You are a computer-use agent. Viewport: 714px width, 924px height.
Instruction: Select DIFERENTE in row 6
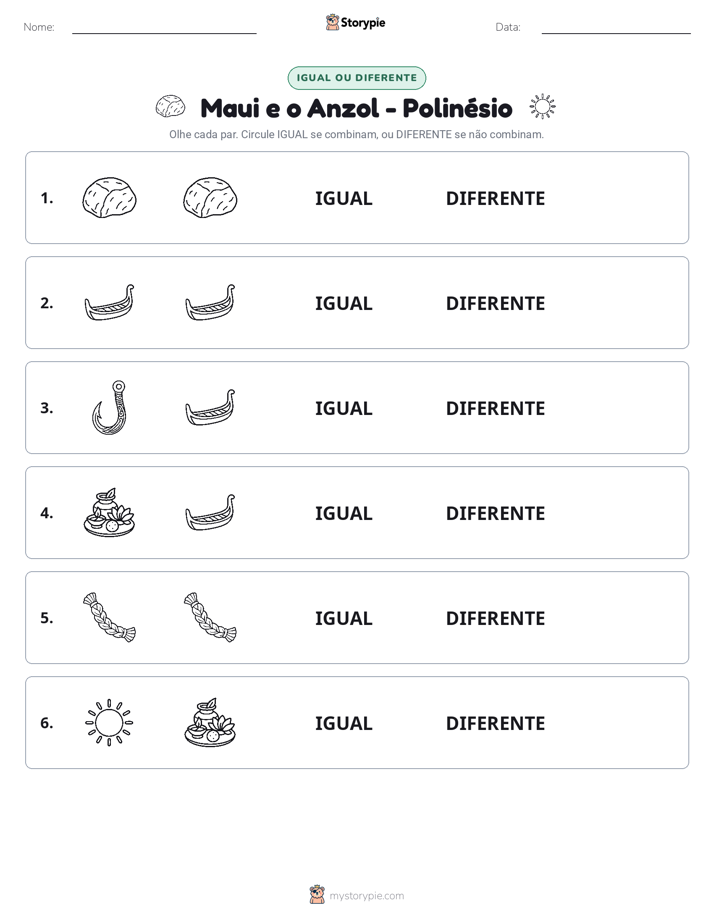point(495,723)
